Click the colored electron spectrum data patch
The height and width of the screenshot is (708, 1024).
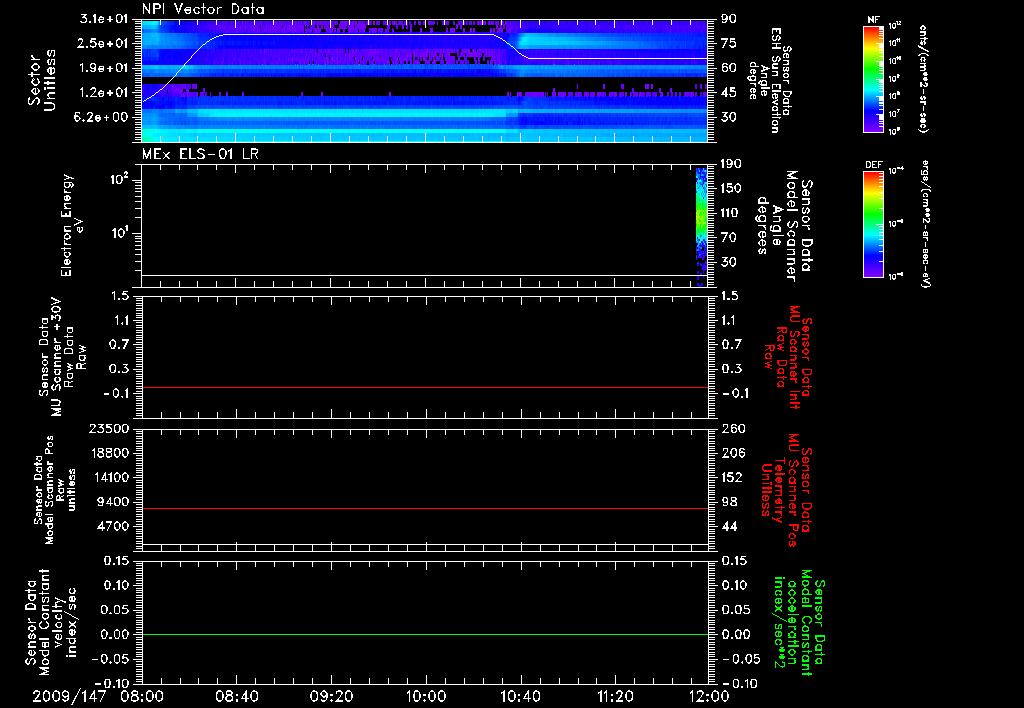pos(702,215)
